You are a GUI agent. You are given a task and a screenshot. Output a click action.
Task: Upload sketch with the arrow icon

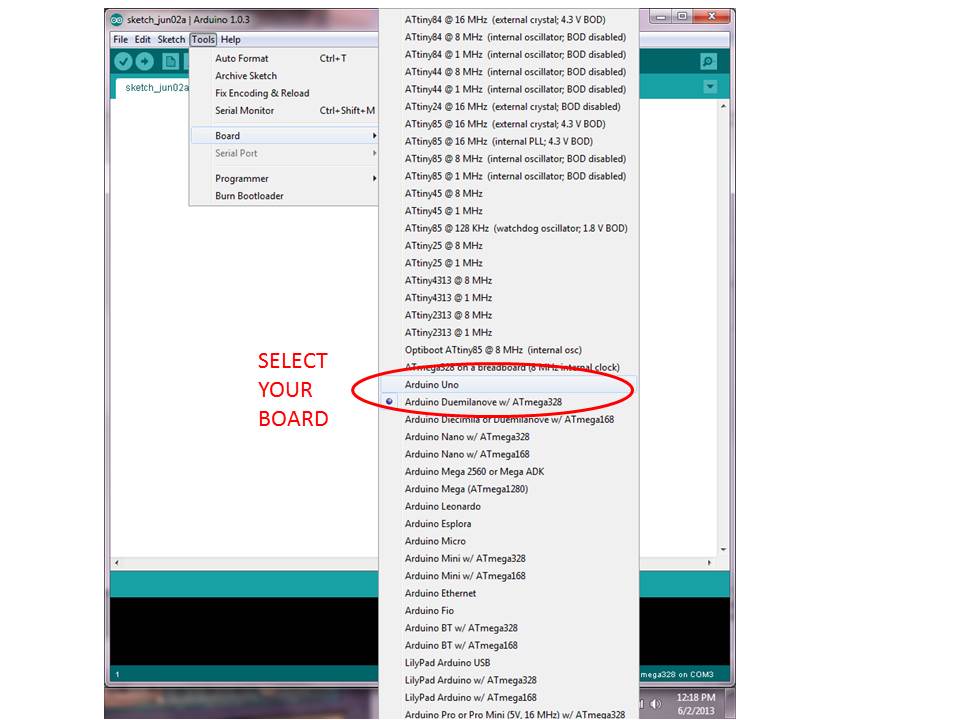146,61
